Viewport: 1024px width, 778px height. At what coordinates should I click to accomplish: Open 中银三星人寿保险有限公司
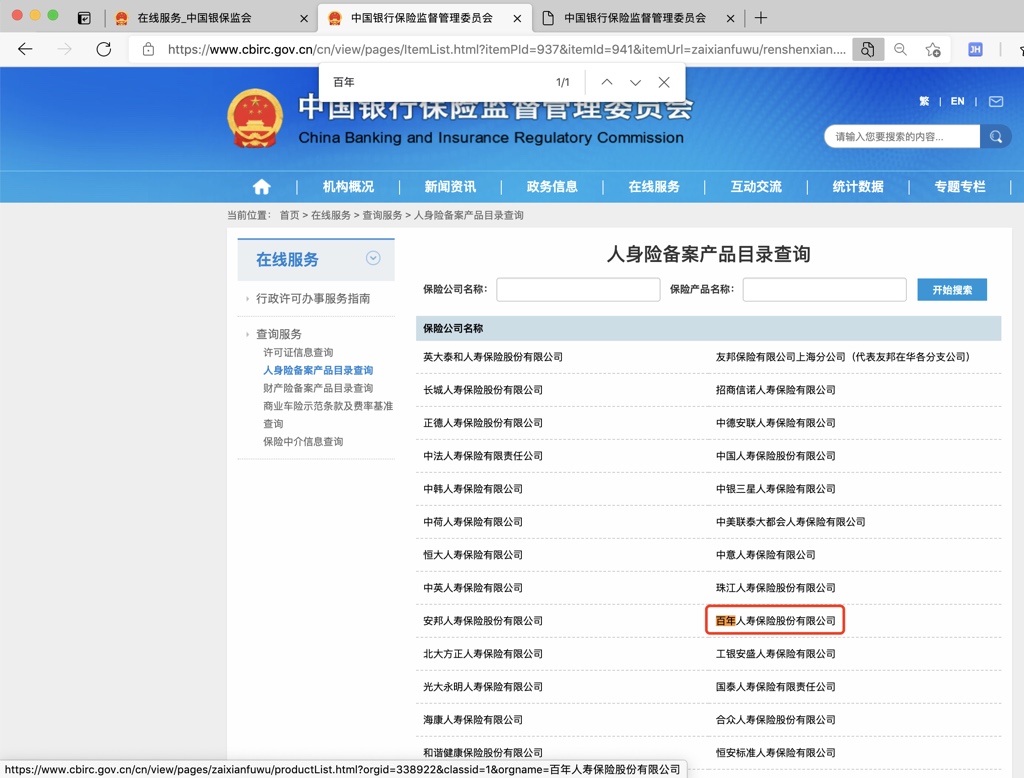click(x=775, y=489)
